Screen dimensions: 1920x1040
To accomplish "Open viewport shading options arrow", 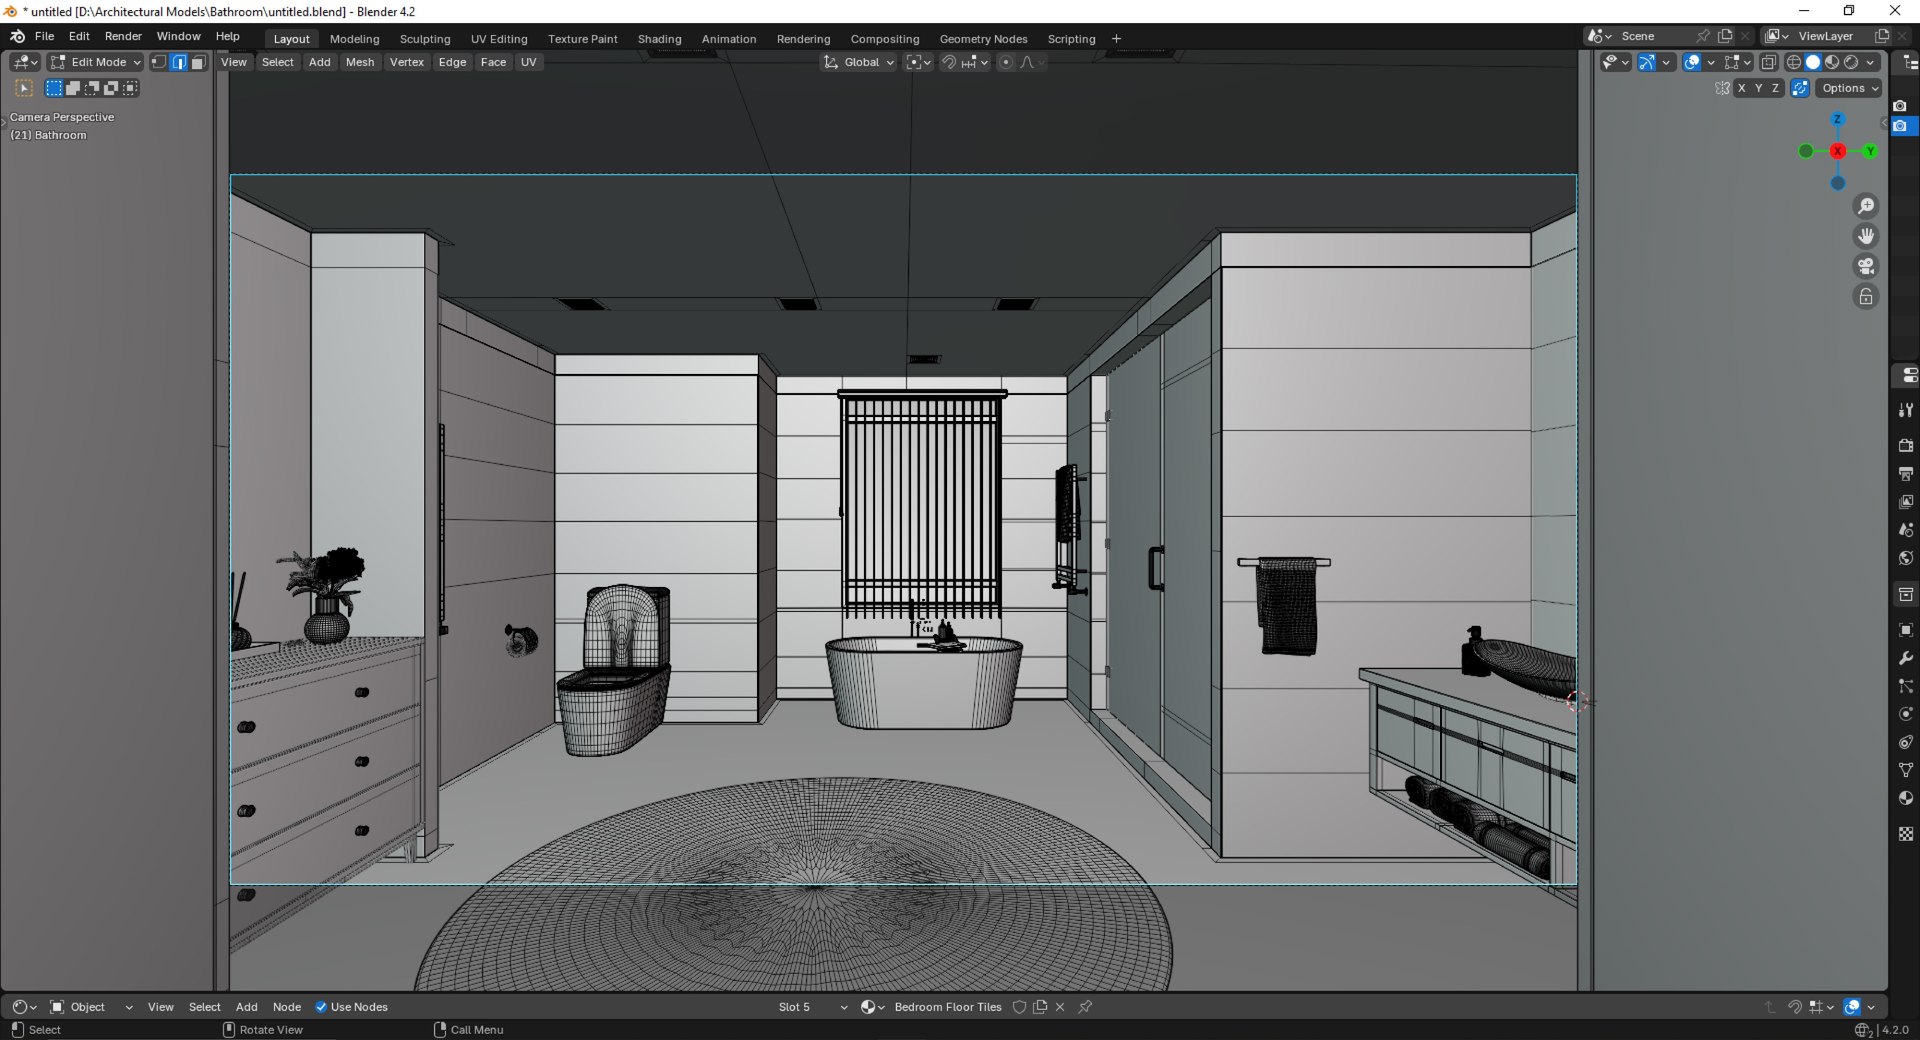I will 1870,62.
